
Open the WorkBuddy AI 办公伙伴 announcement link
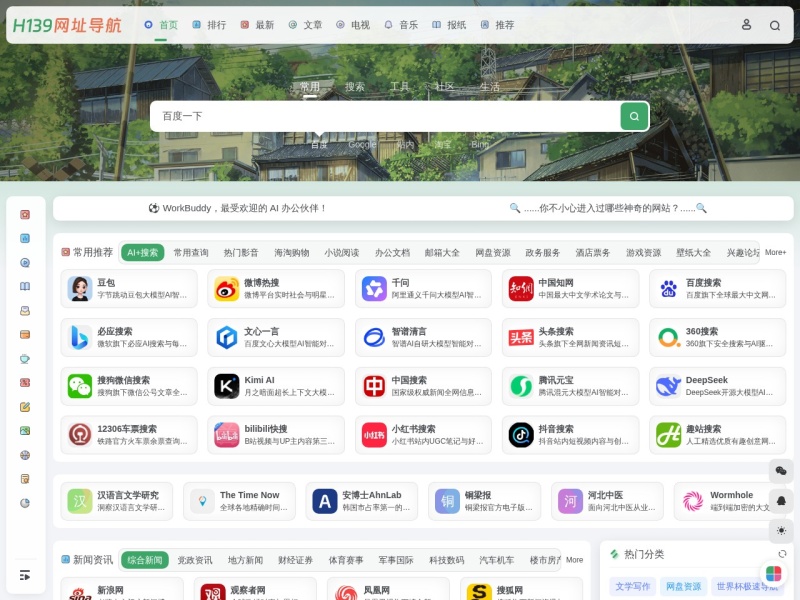tap(237, 208)
